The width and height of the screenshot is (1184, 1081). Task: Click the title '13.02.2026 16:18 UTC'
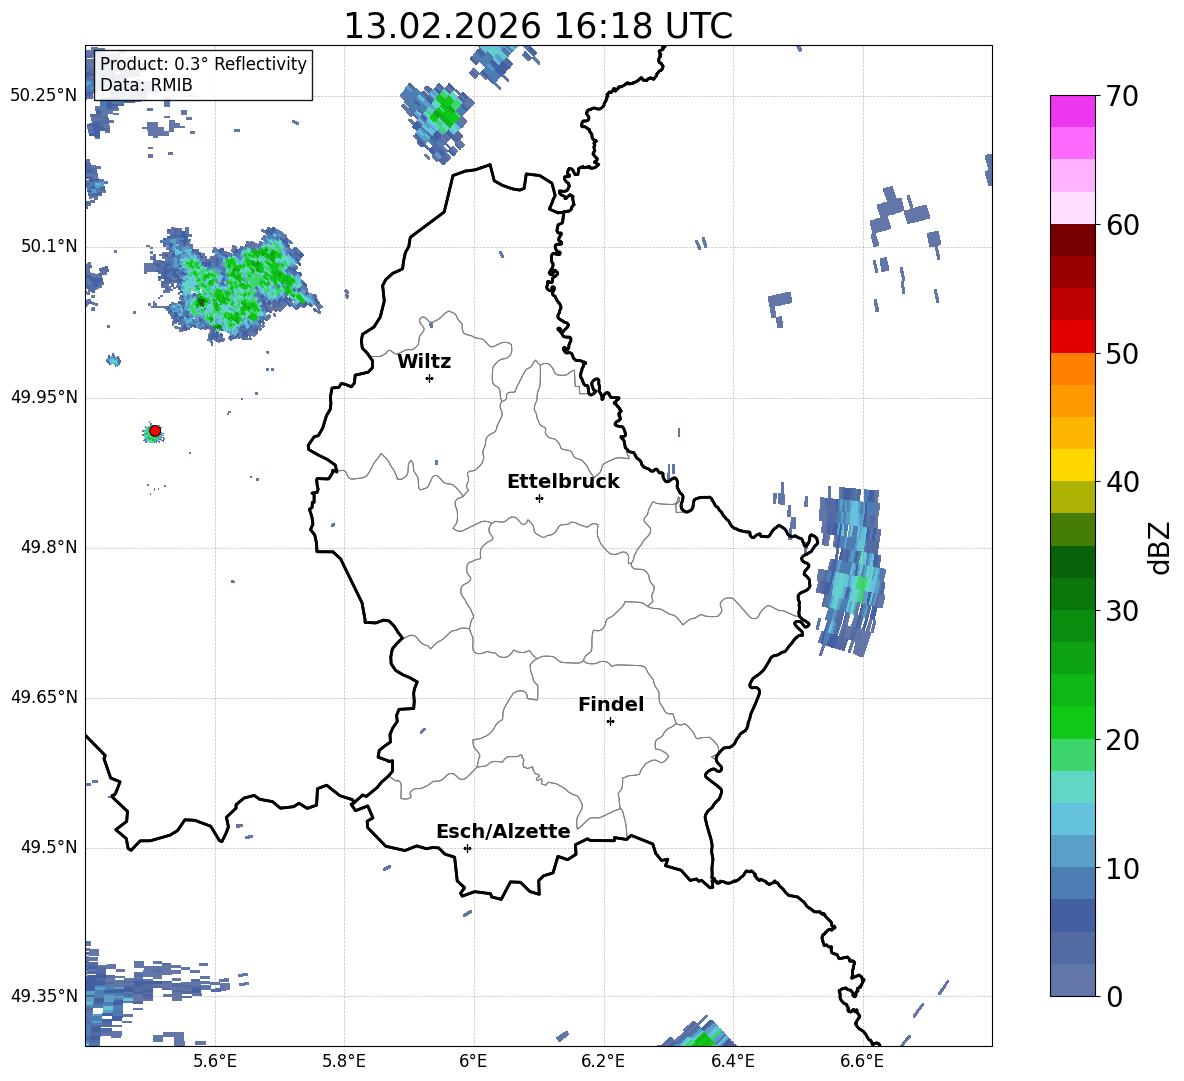coord(538,26)
